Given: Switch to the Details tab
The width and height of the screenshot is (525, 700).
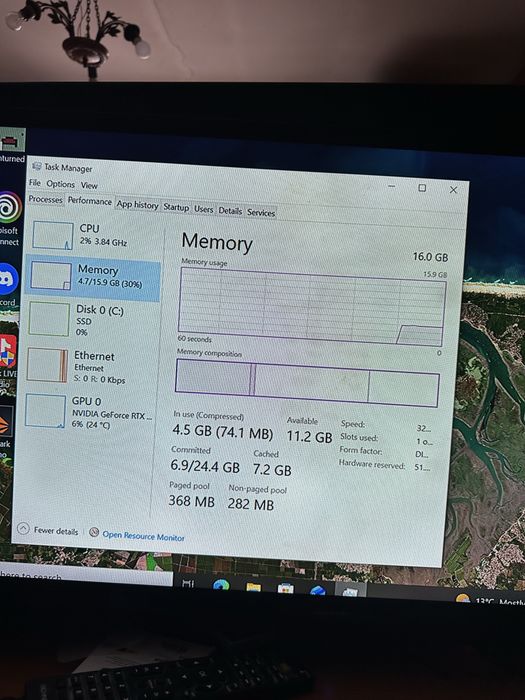Looking at the screenshot, I should (x=230, y=211).
